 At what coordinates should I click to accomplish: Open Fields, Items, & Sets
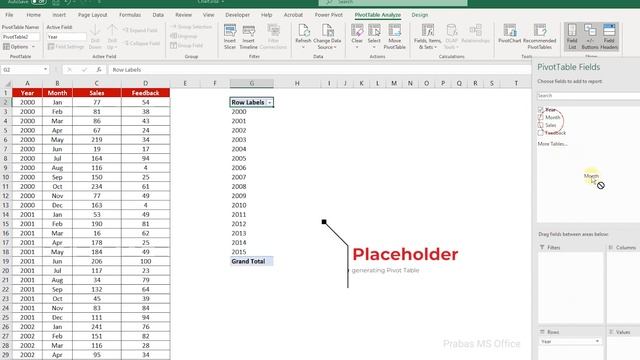click(x=427, y=37)
